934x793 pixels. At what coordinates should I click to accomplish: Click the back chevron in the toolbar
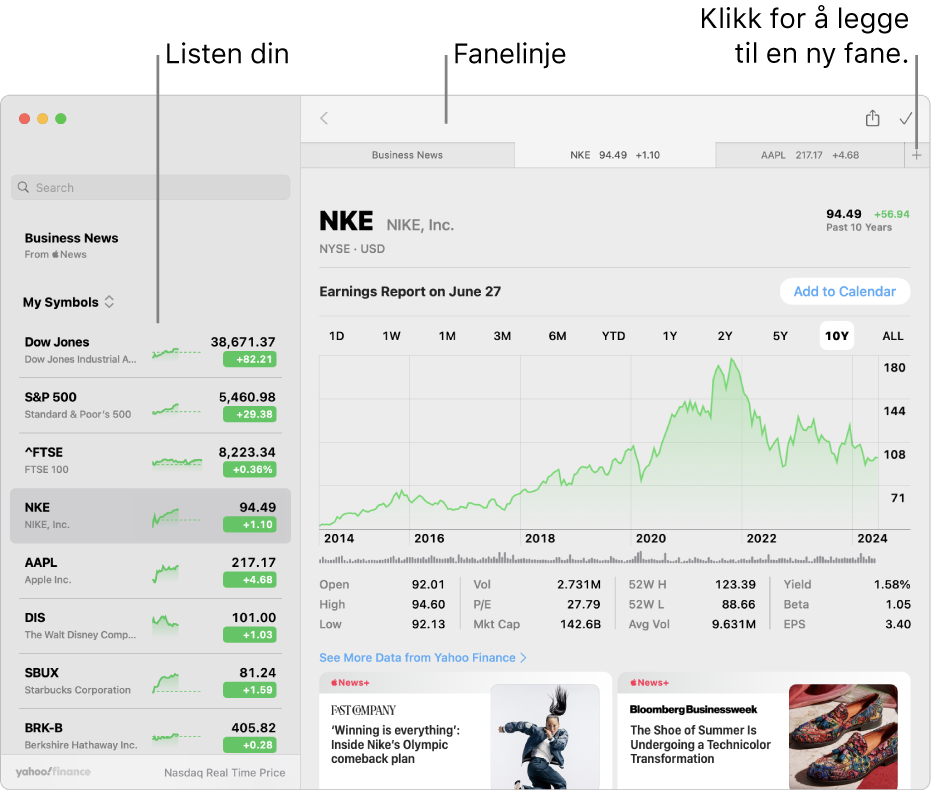[324, 119]
